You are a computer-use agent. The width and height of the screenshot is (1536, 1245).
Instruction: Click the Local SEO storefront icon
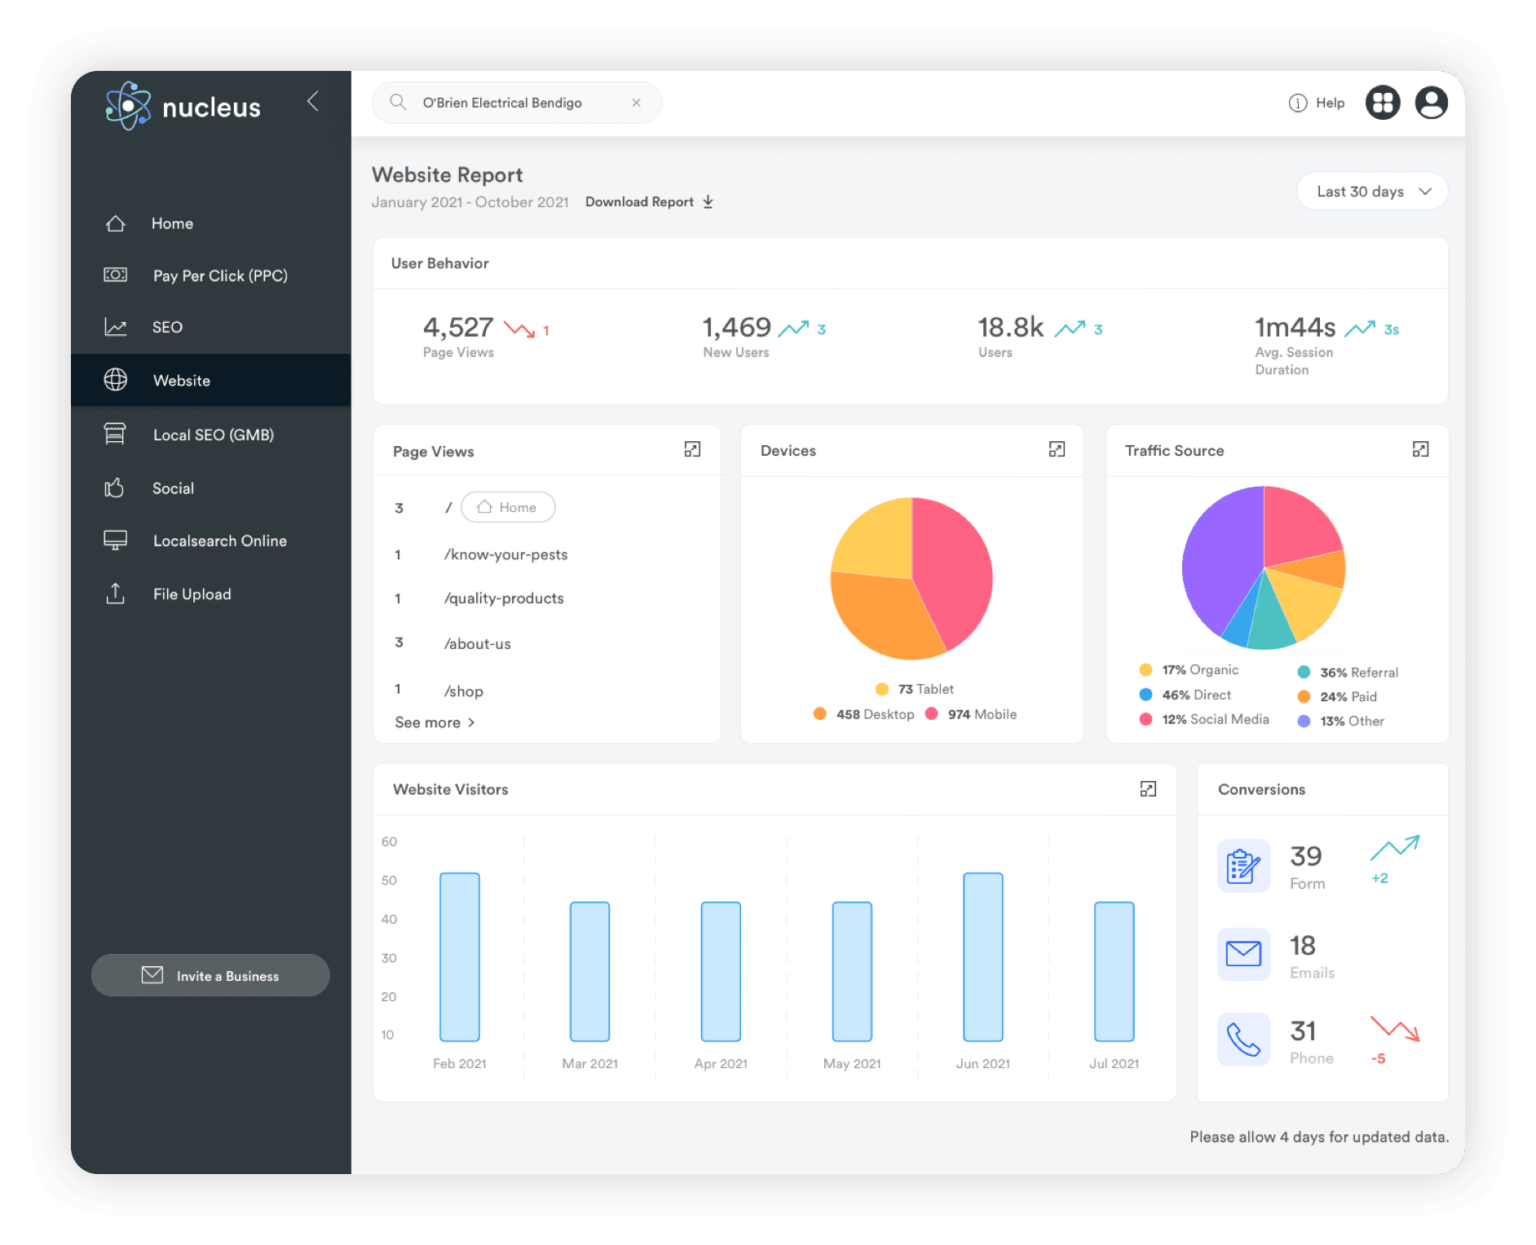pos(116,434)
